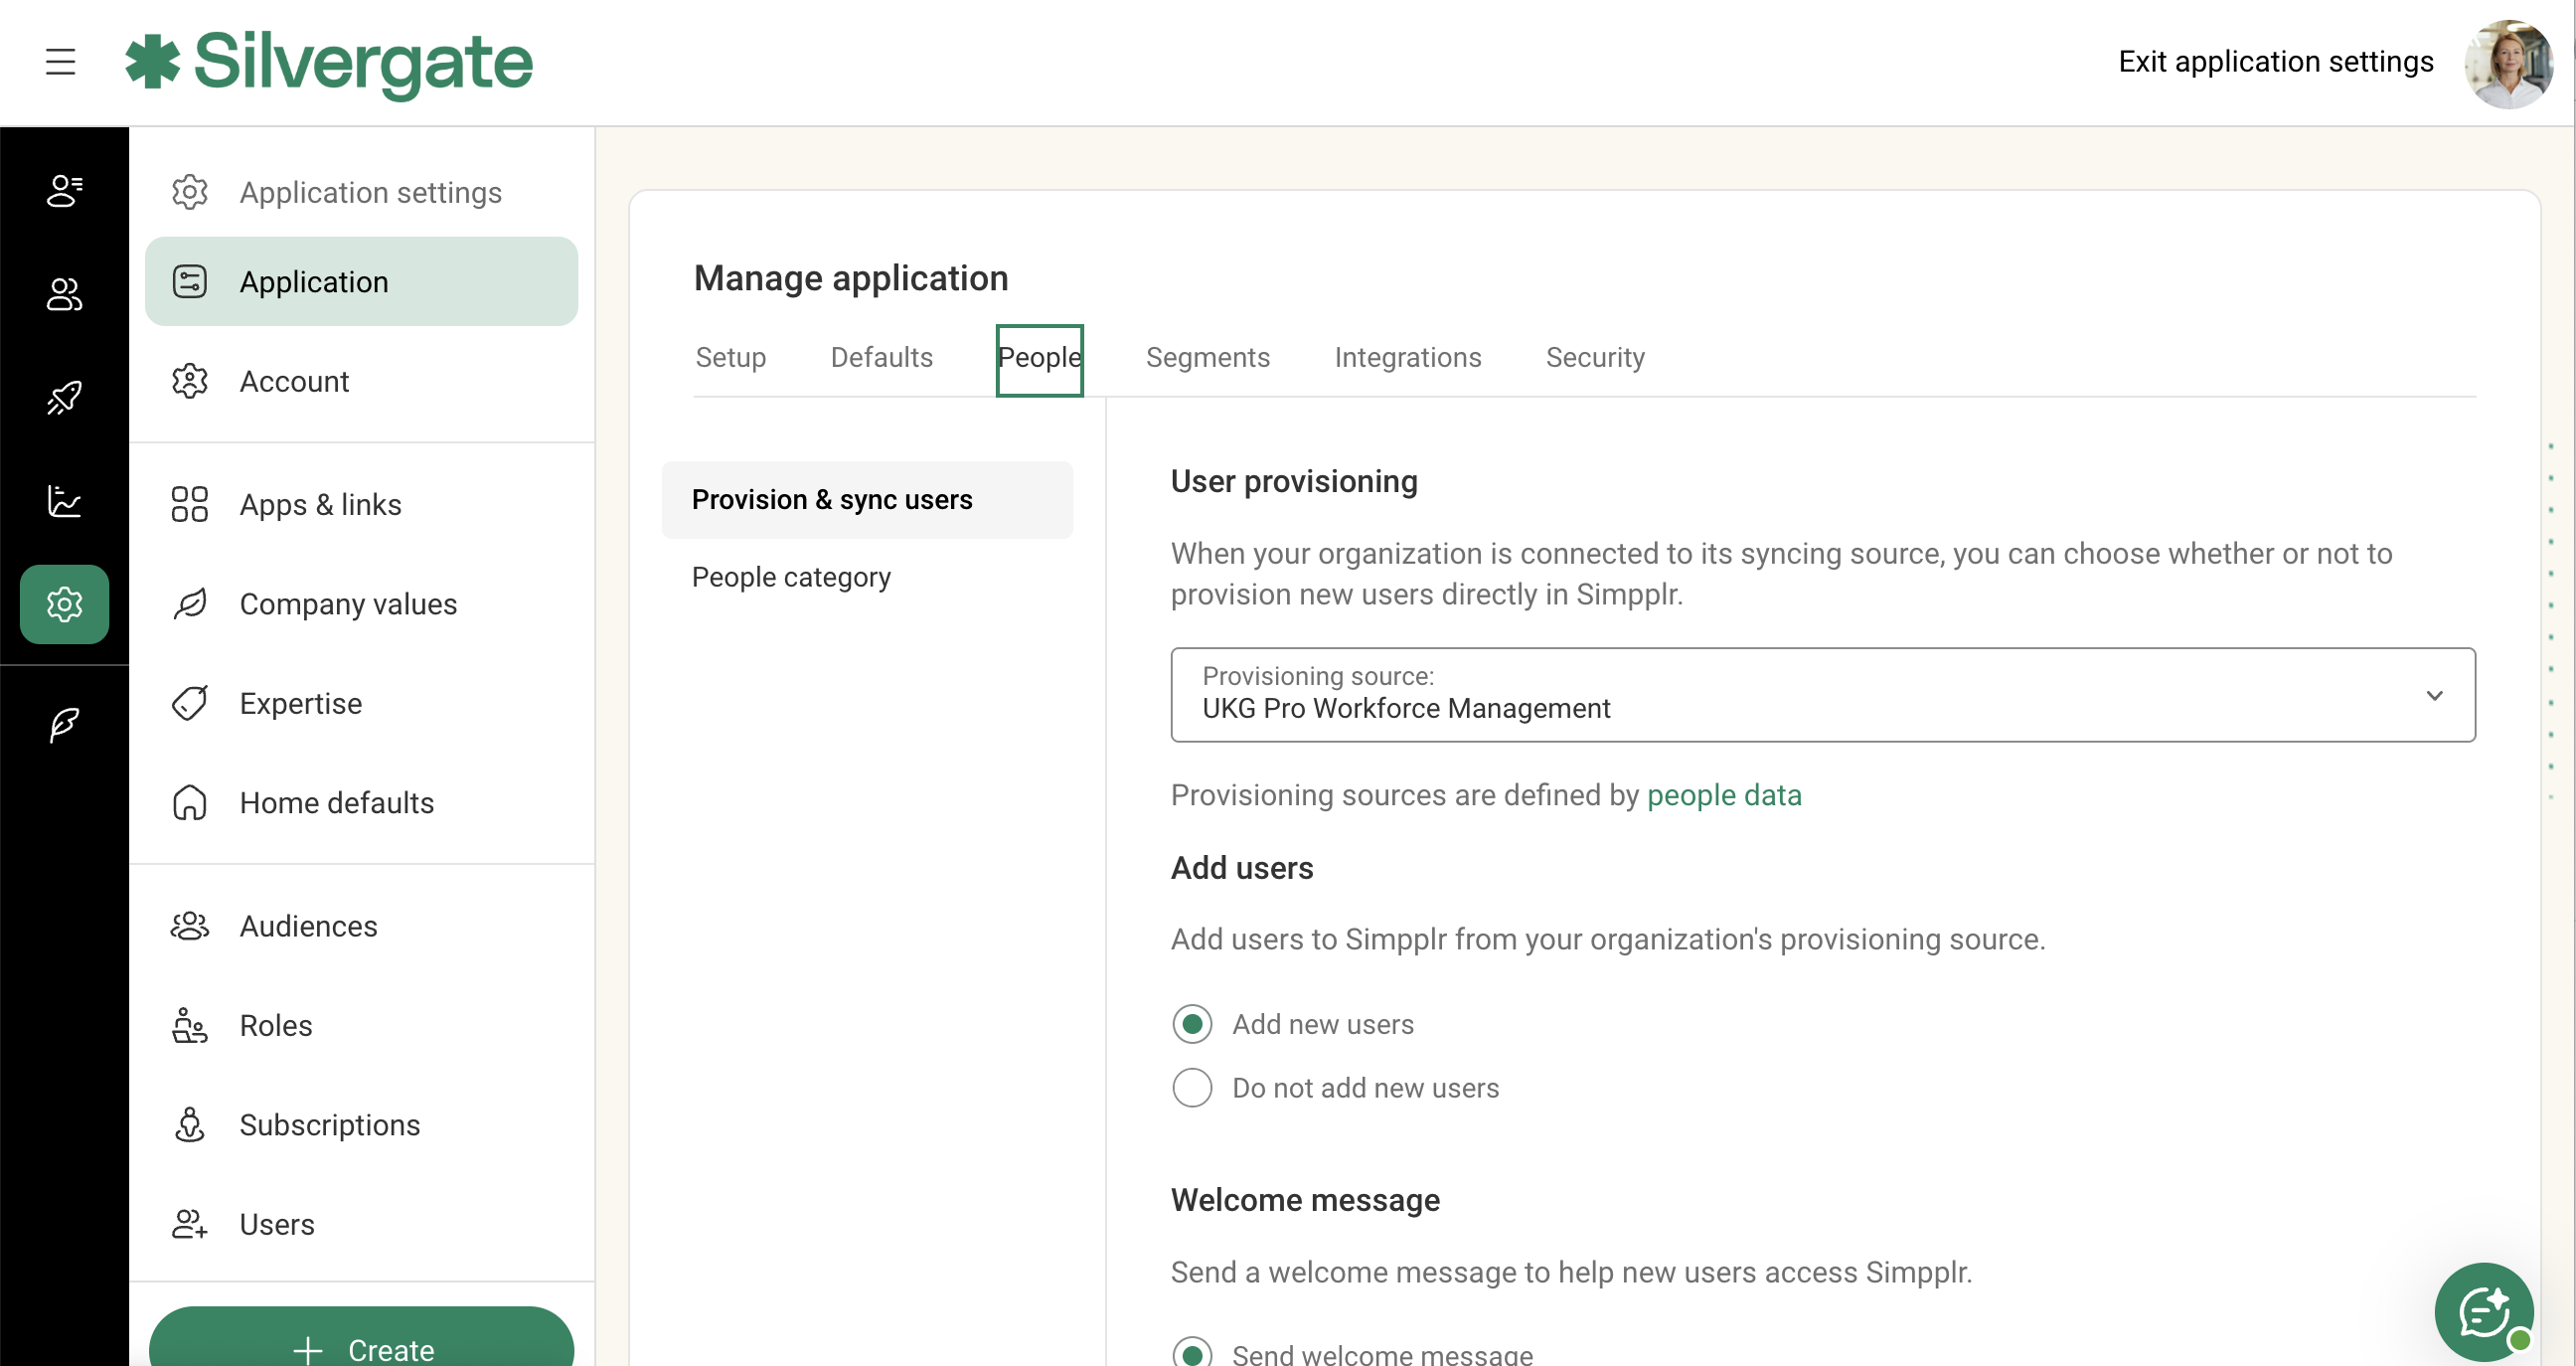The height and width of the screenshot is (1366, 2576).
Task: Open the people icon in dark sidebar
Action: click(65, 294)
